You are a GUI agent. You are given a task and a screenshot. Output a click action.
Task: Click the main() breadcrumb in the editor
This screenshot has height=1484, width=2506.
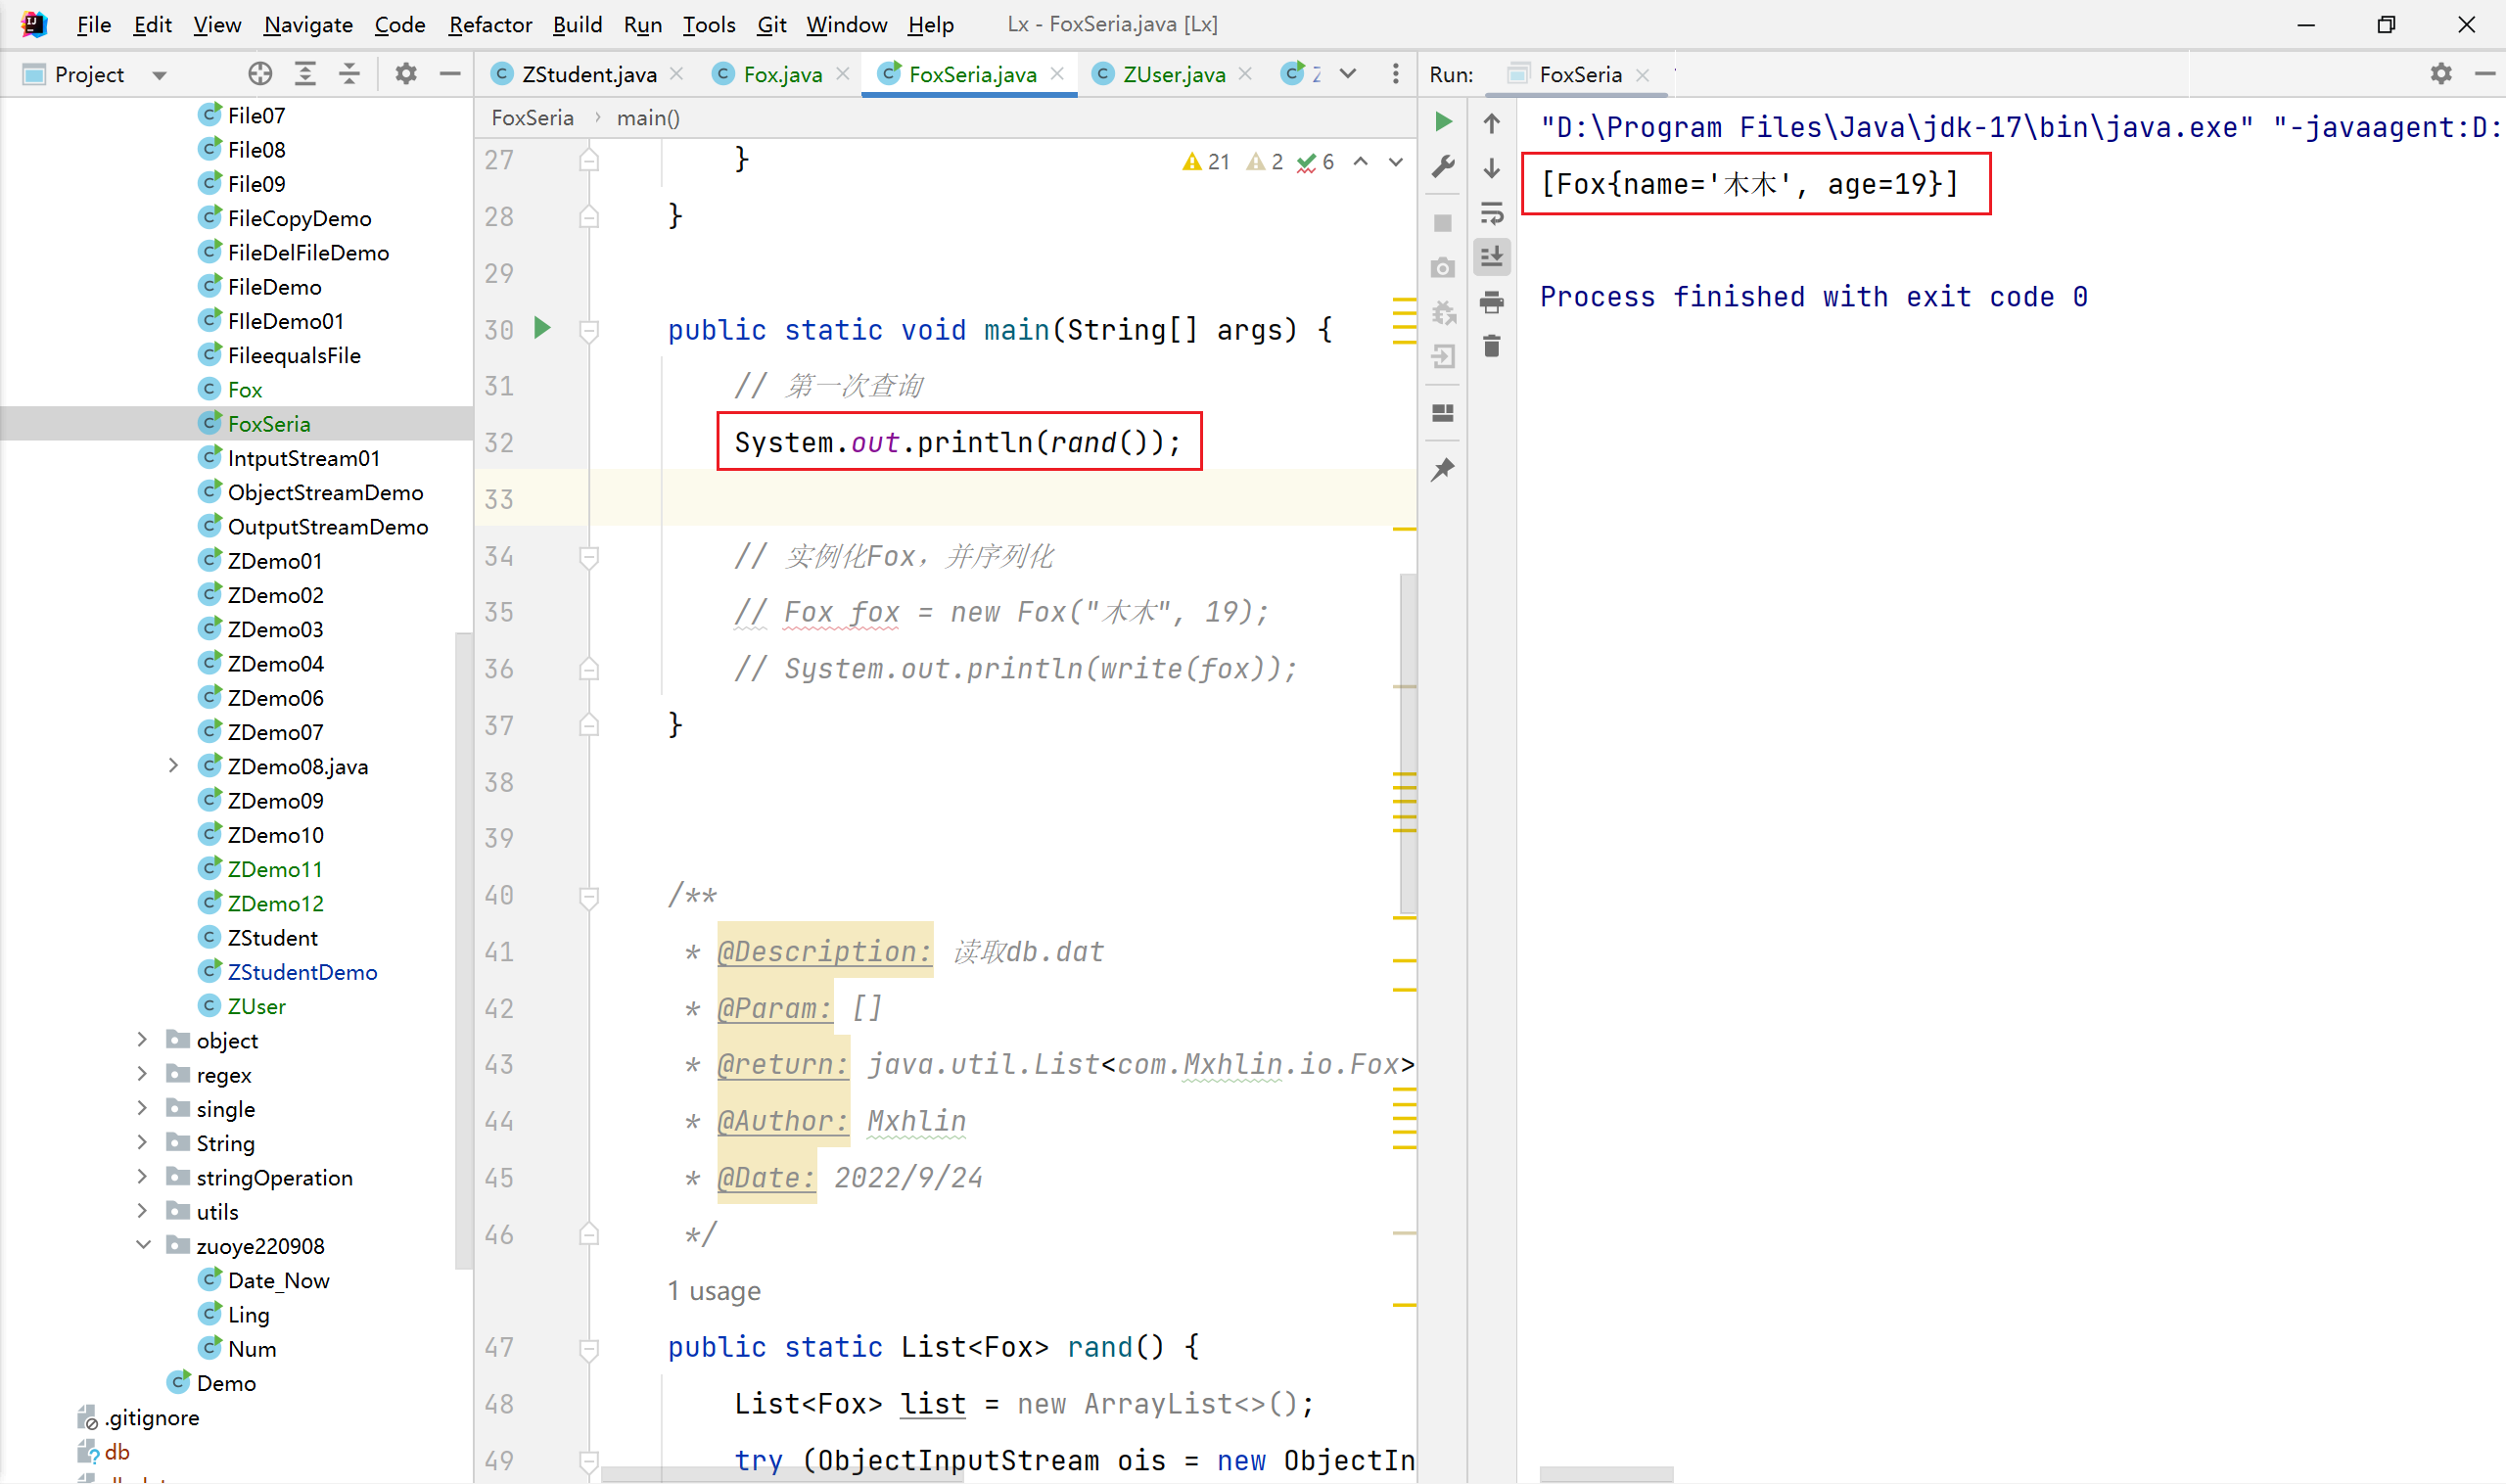648,118
